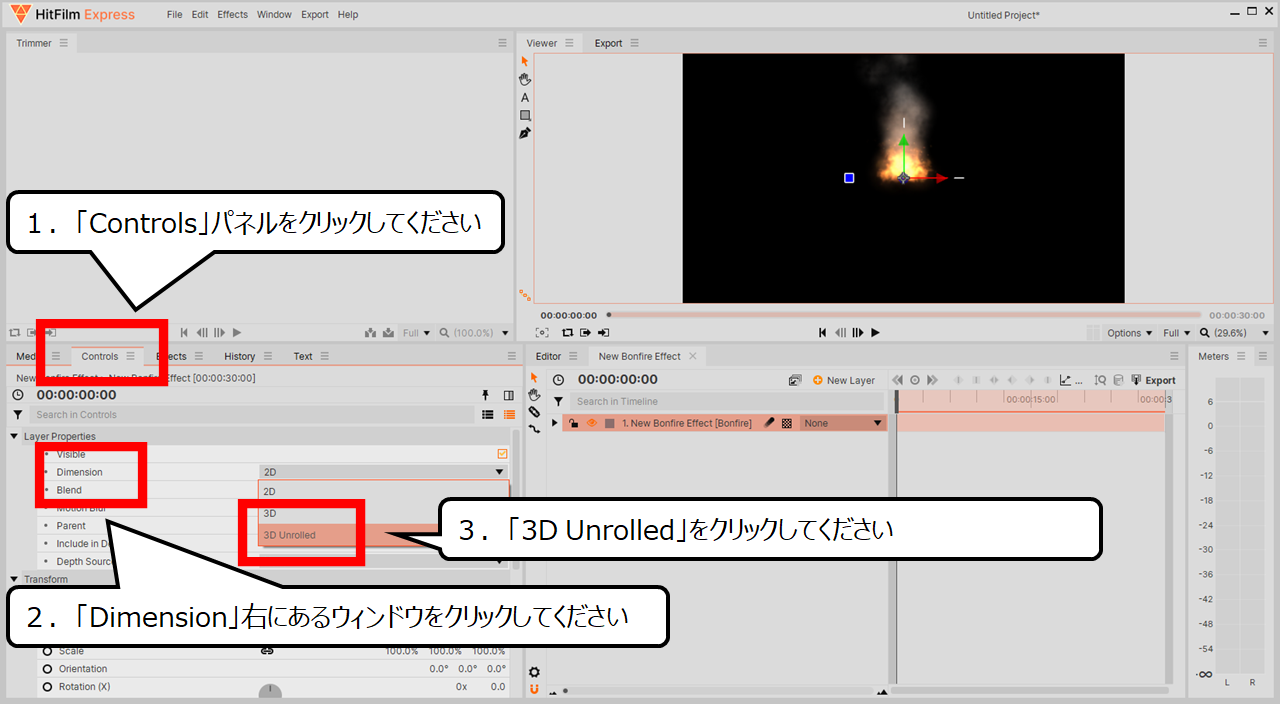The height and width of the screenshot is (704, 1280).
Task: Click Make Composite Shot icon
Action: (x=795, y=380)
